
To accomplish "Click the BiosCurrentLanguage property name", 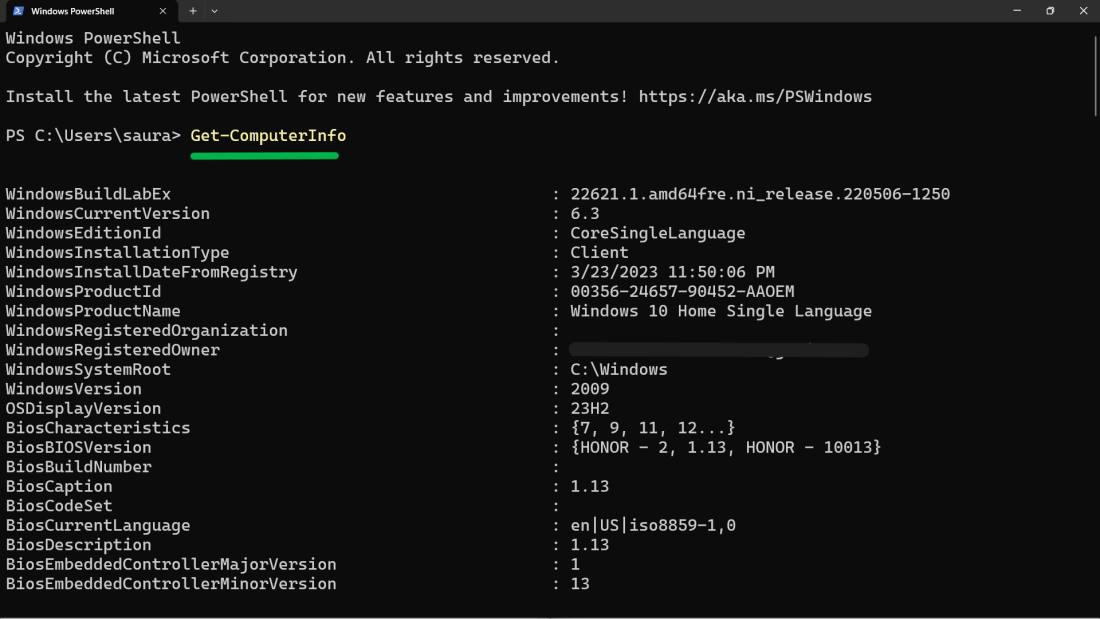I will 98,526.
